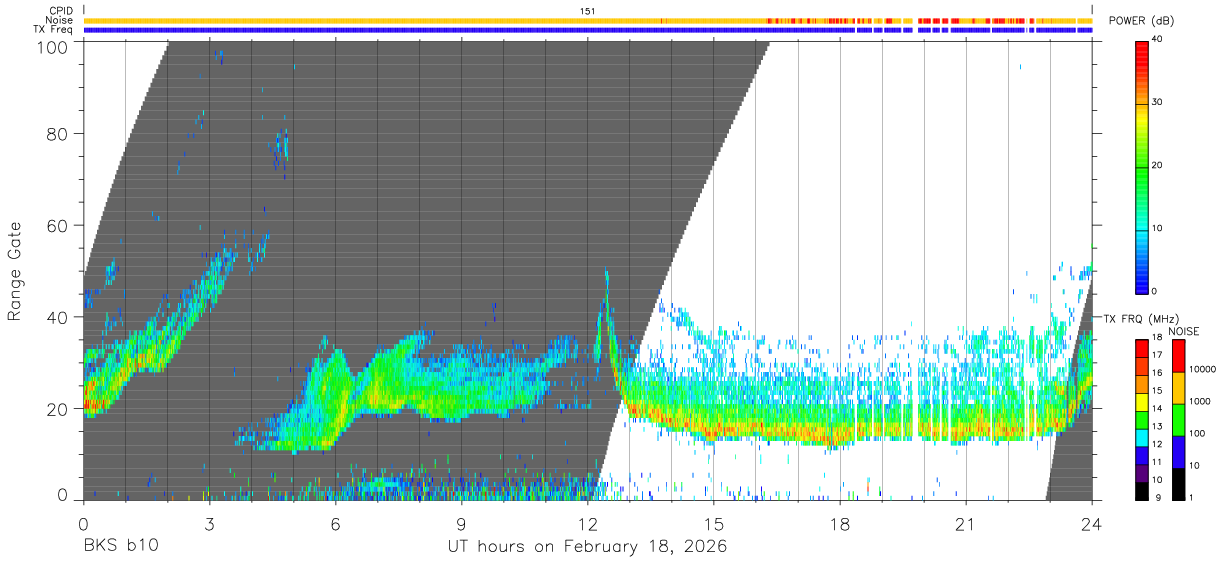Image resolution: width=1228 pixels, height=567 pixels.
Task: Pick the orange NOISE swatch above 1000
Action: [x=1177, y=387]
